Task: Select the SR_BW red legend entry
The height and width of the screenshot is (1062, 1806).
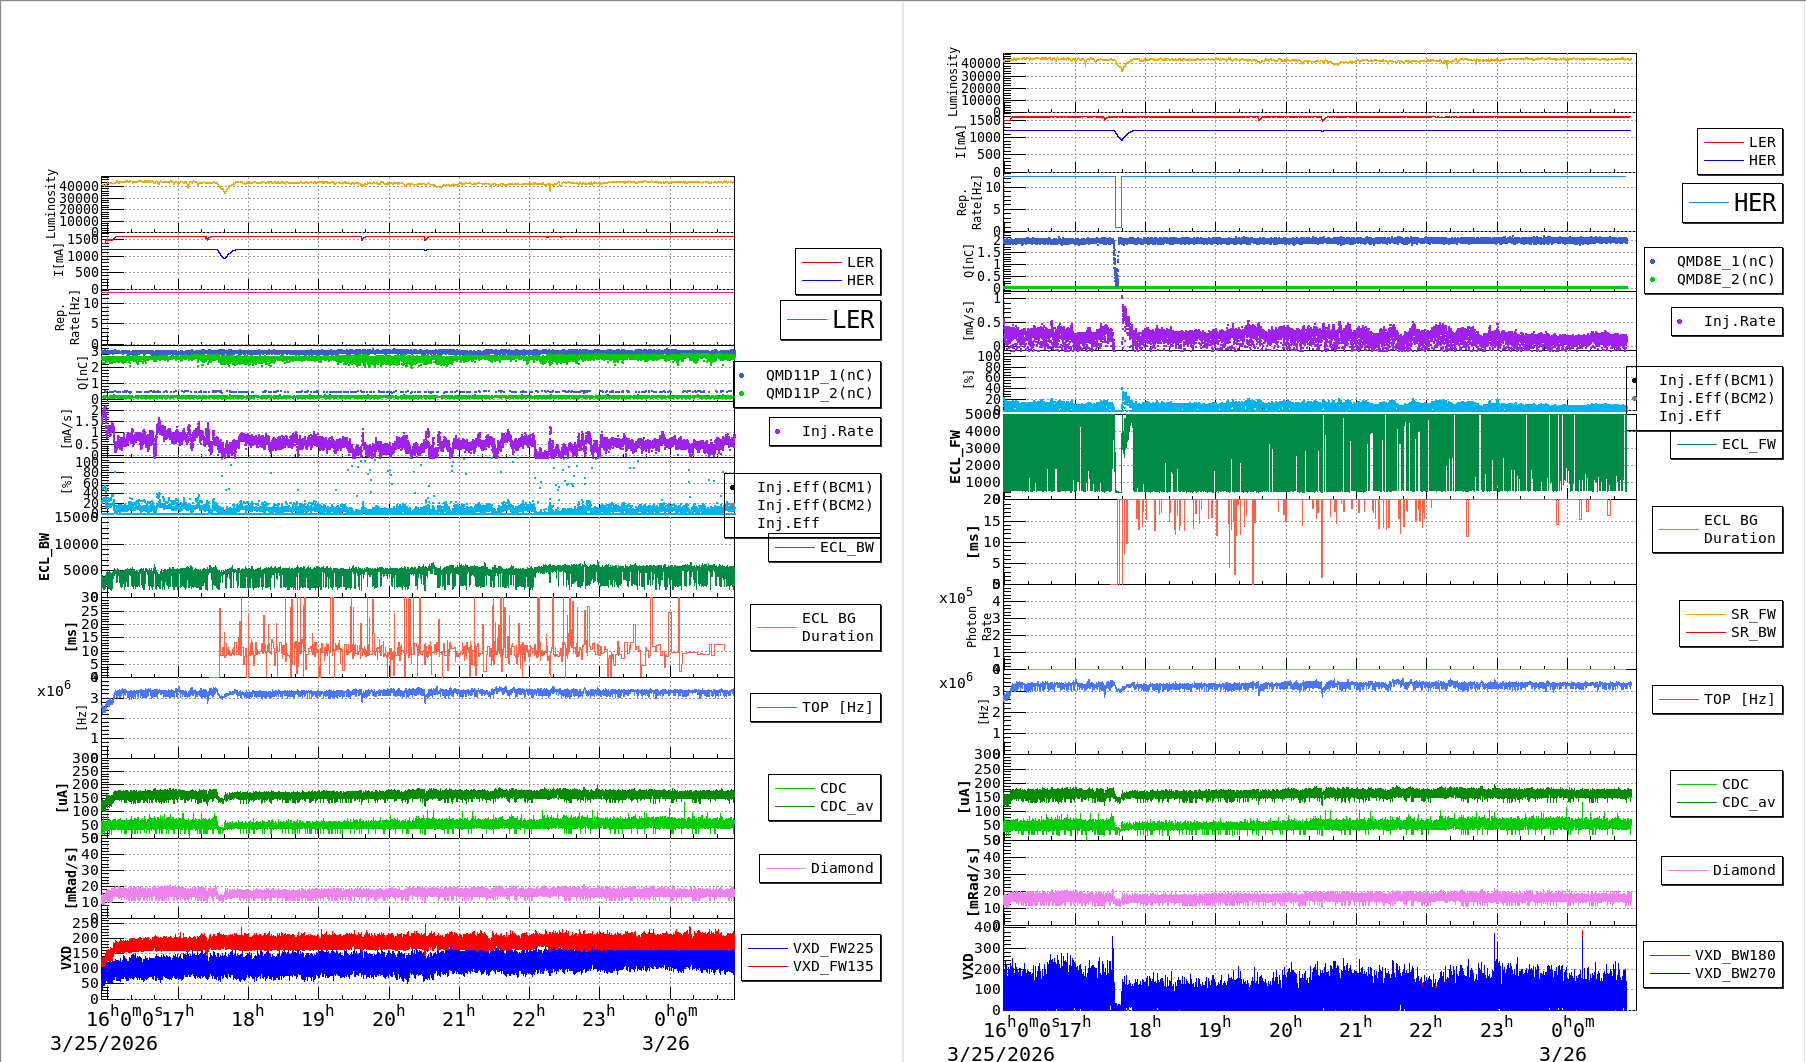Action: 1752,633
